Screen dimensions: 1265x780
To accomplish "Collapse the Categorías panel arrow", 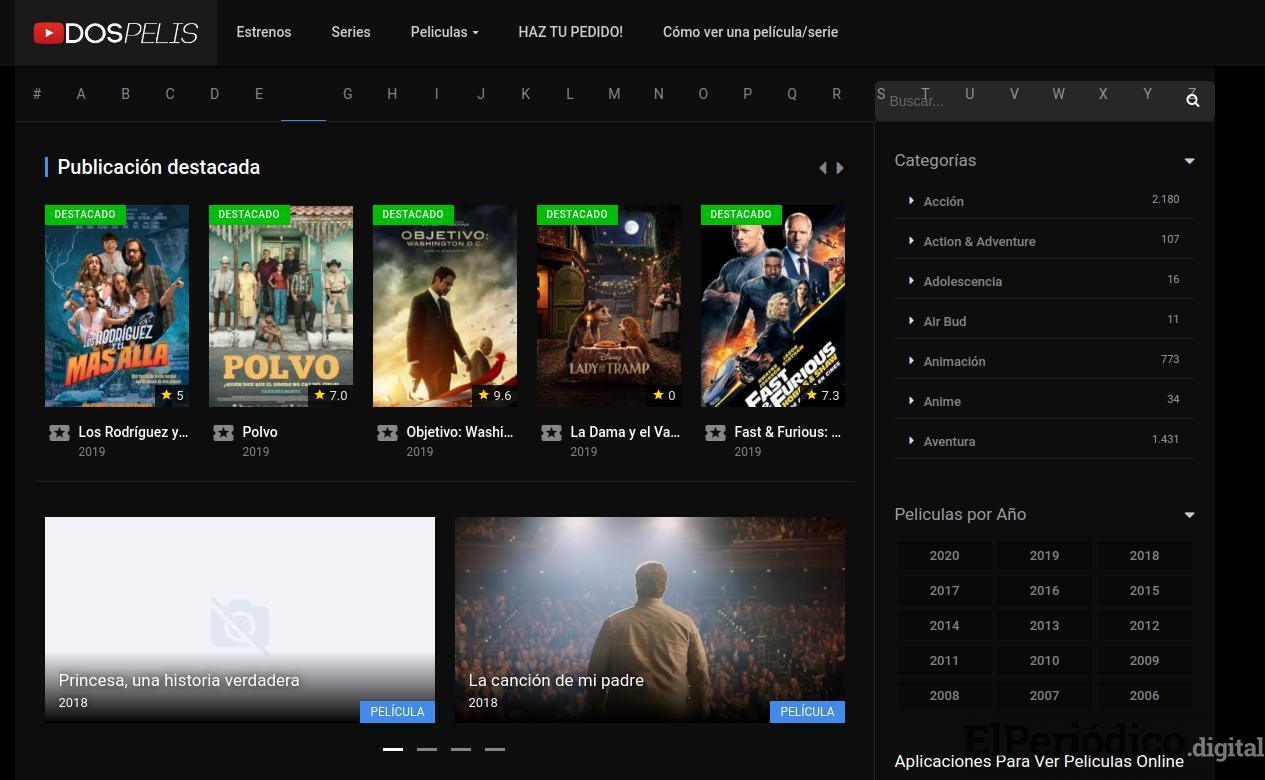I will coord(1189,161).
